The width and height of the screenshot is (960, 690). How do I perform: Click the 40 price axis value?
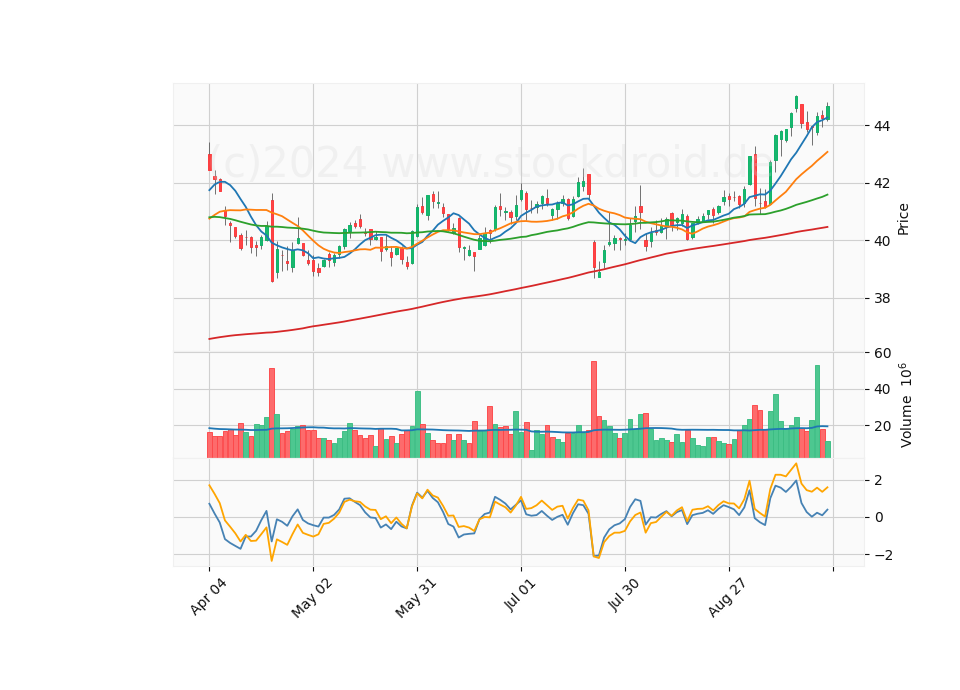882,241
